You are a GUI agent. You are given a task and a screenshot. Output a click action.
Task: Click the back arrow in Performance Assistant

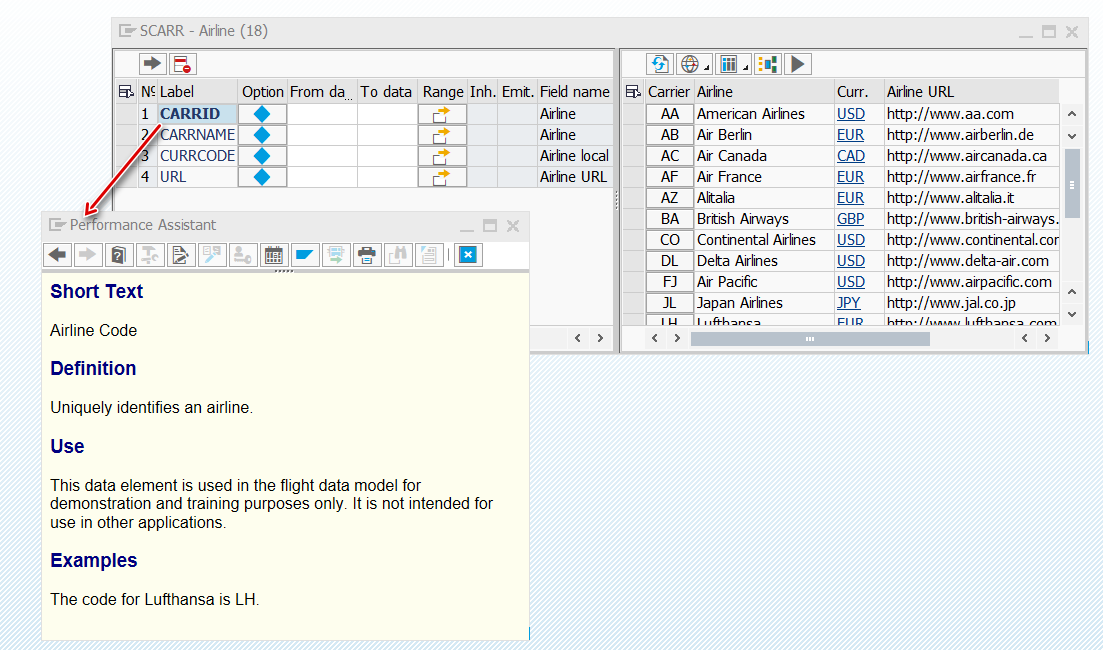point(58,255)
